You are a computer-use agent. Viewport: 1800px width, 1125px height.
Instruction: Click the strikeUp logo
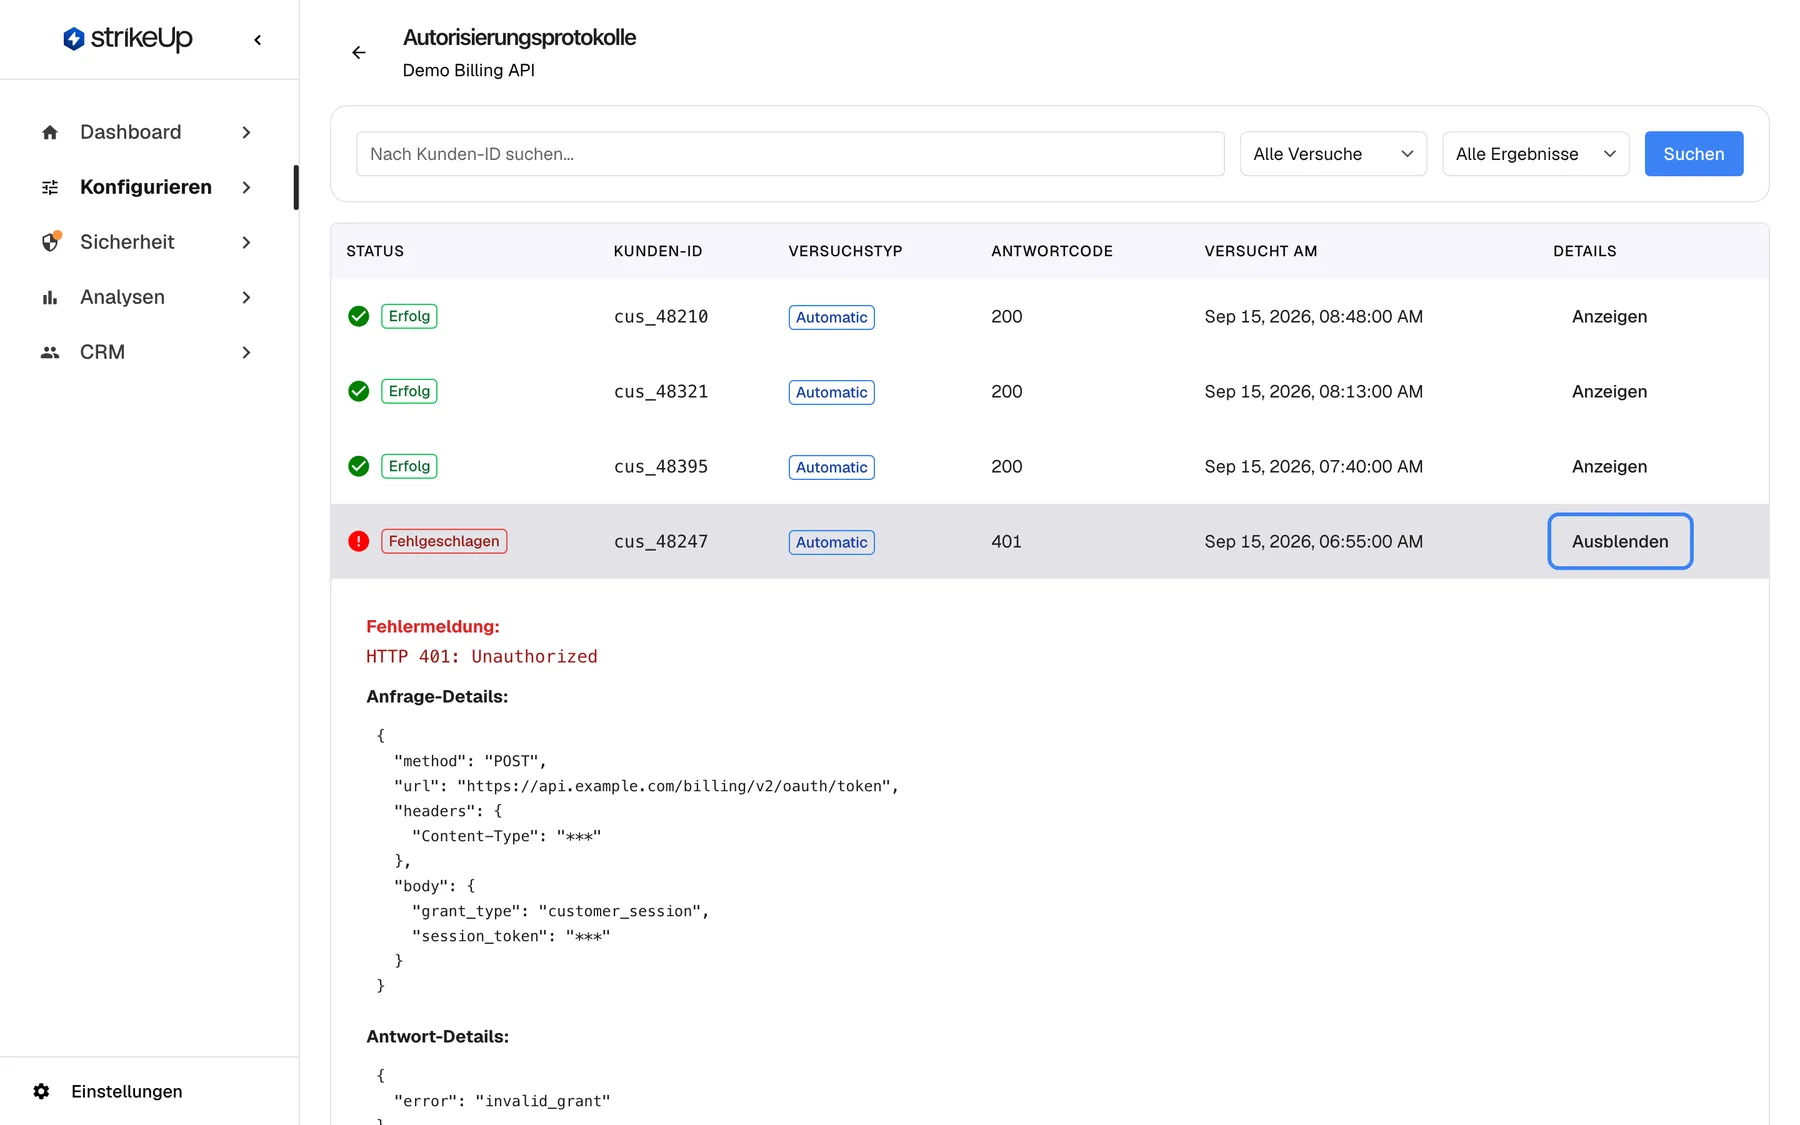click(x=127, y=39)
